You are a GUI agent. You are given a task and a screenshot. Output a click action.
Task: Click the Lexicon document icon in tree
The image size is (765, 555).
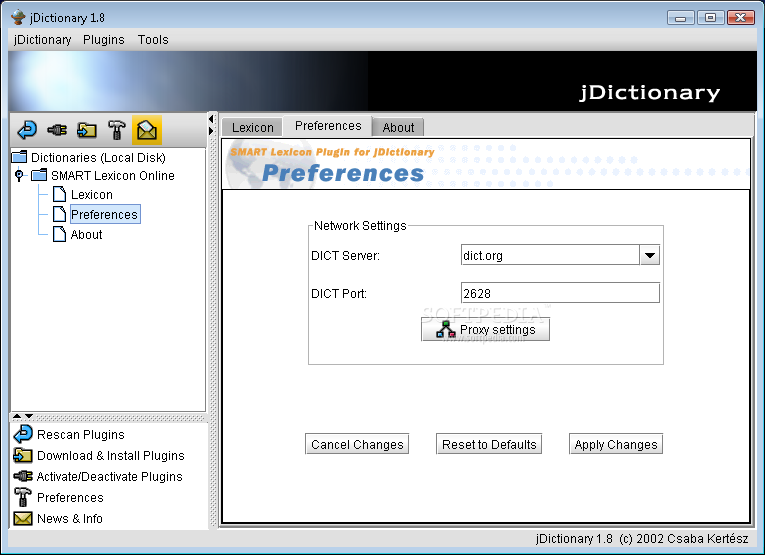[60, 194]
